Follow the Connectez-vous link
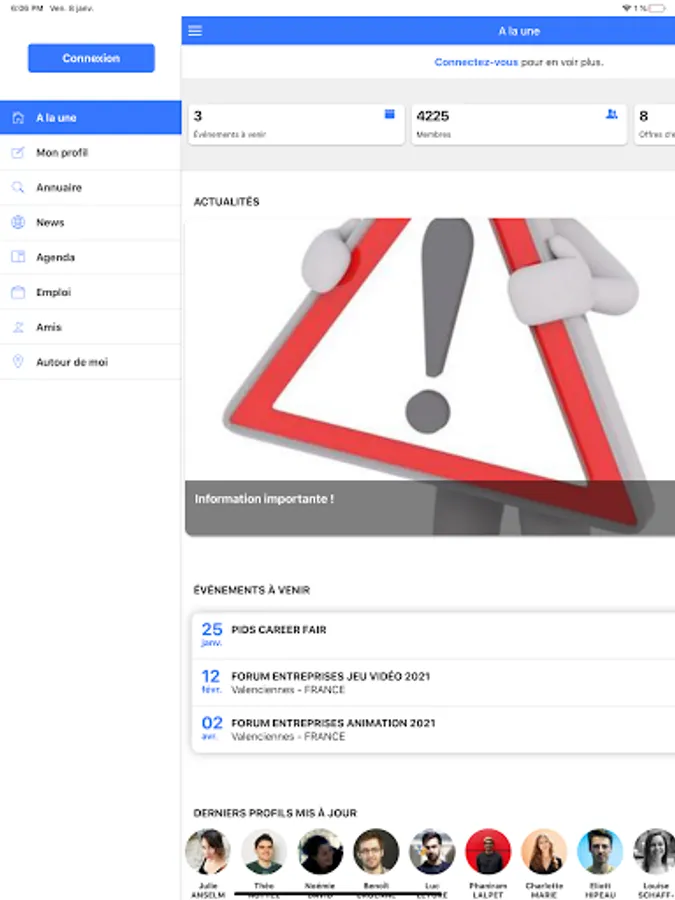675x900 pixels. pyautogui.click(x=476, y=62)
